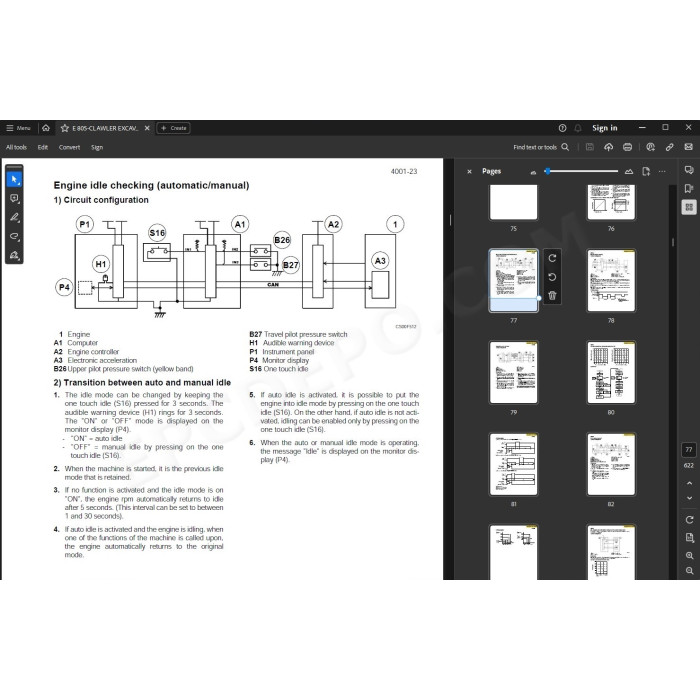Select the freehand draw loop tool
The width and height of the screenshot is (700, 700).
14,236
